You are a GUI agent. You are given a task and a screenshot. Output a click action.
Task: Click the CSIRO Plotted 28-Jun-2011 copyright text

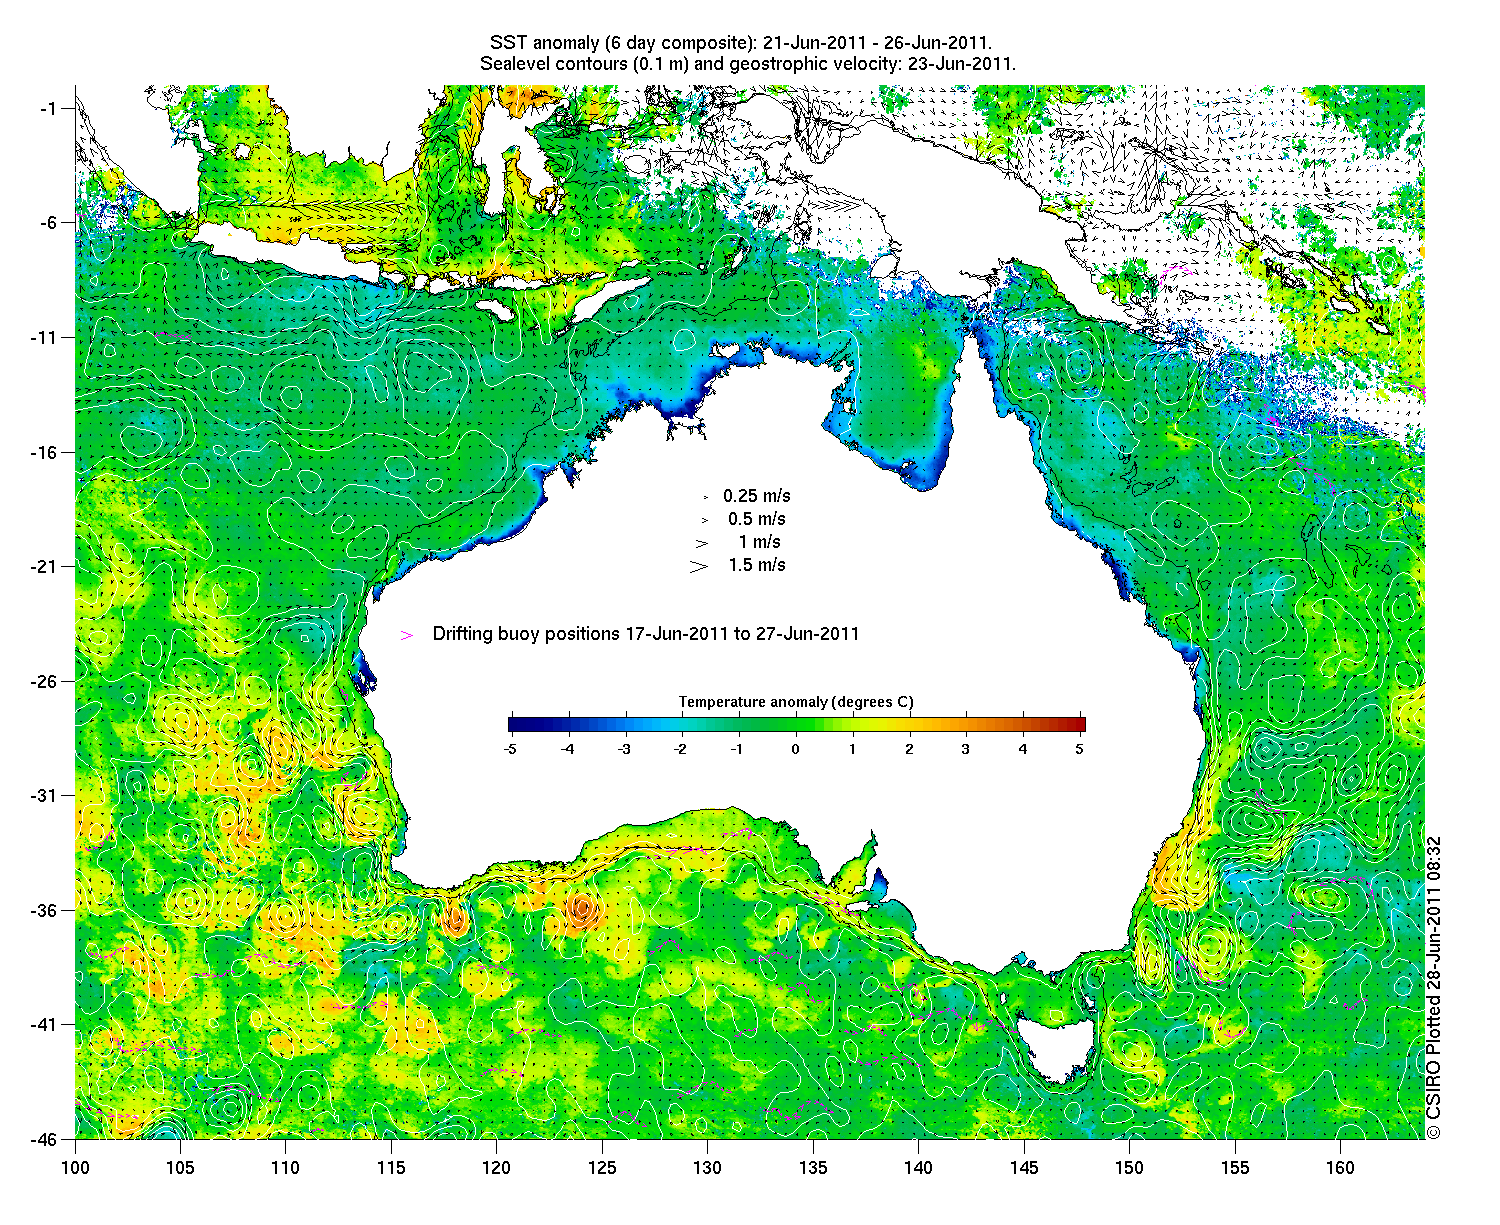coord(1434,988)
